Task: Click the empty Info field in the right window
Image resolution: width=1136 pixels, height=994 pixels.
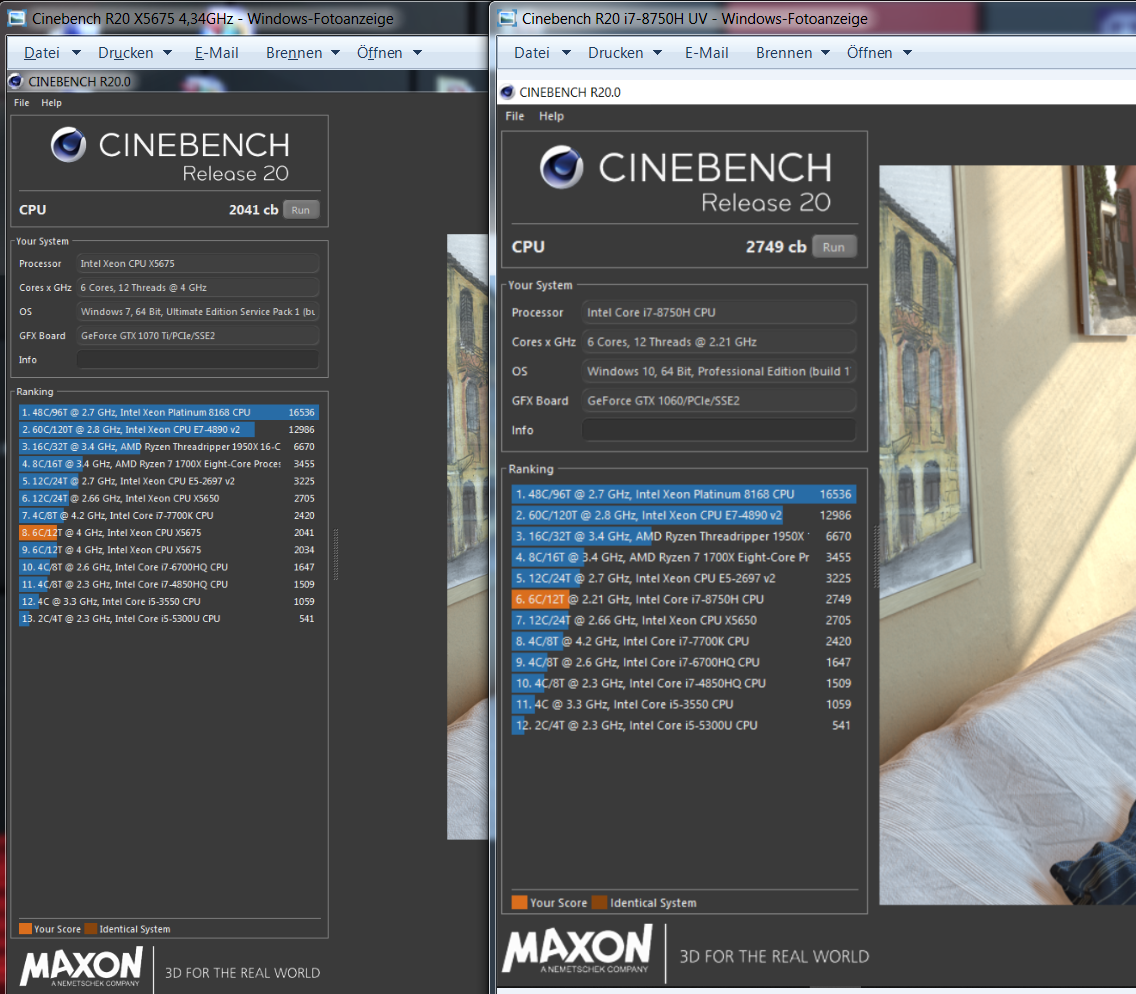Action: [x=719, y=430]
